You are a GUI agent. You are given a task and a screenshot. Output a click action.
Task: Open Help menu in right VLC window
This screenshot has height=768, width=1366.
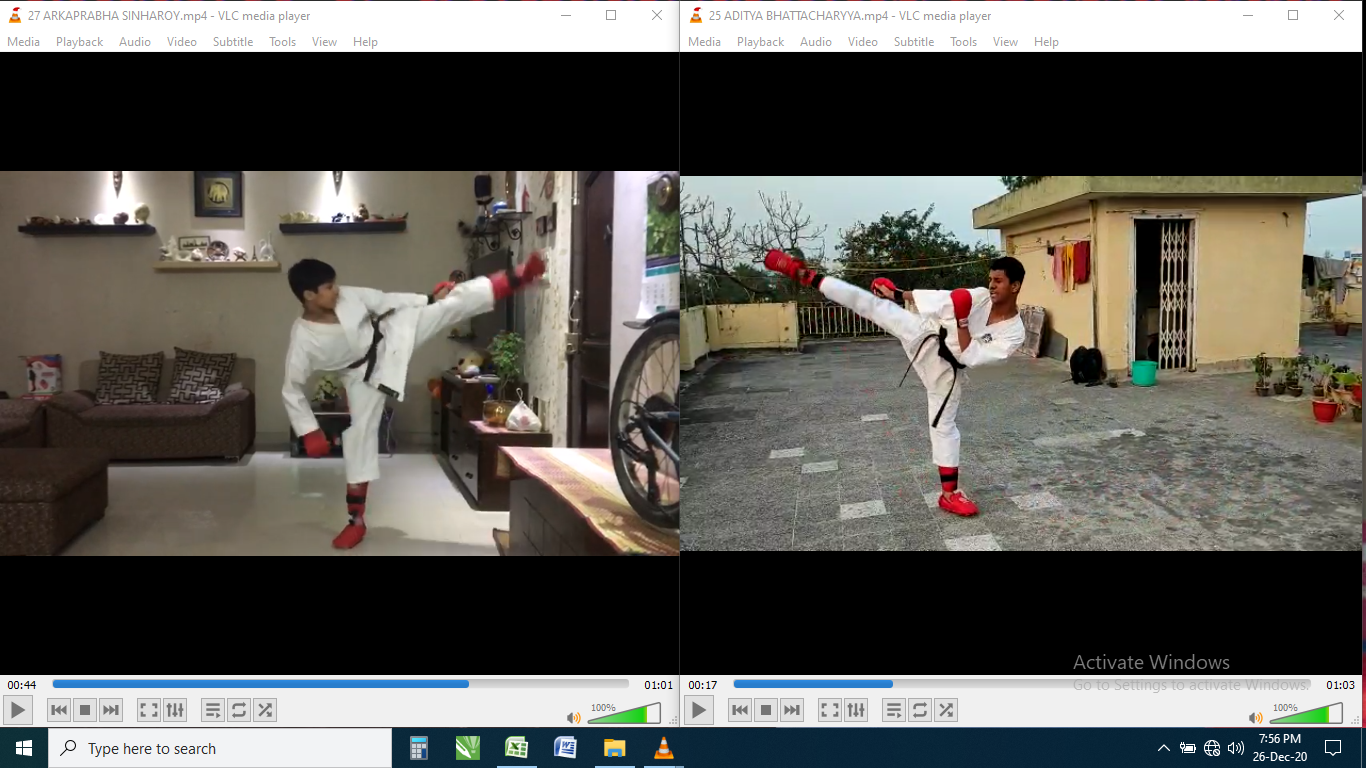[1047, 42]
